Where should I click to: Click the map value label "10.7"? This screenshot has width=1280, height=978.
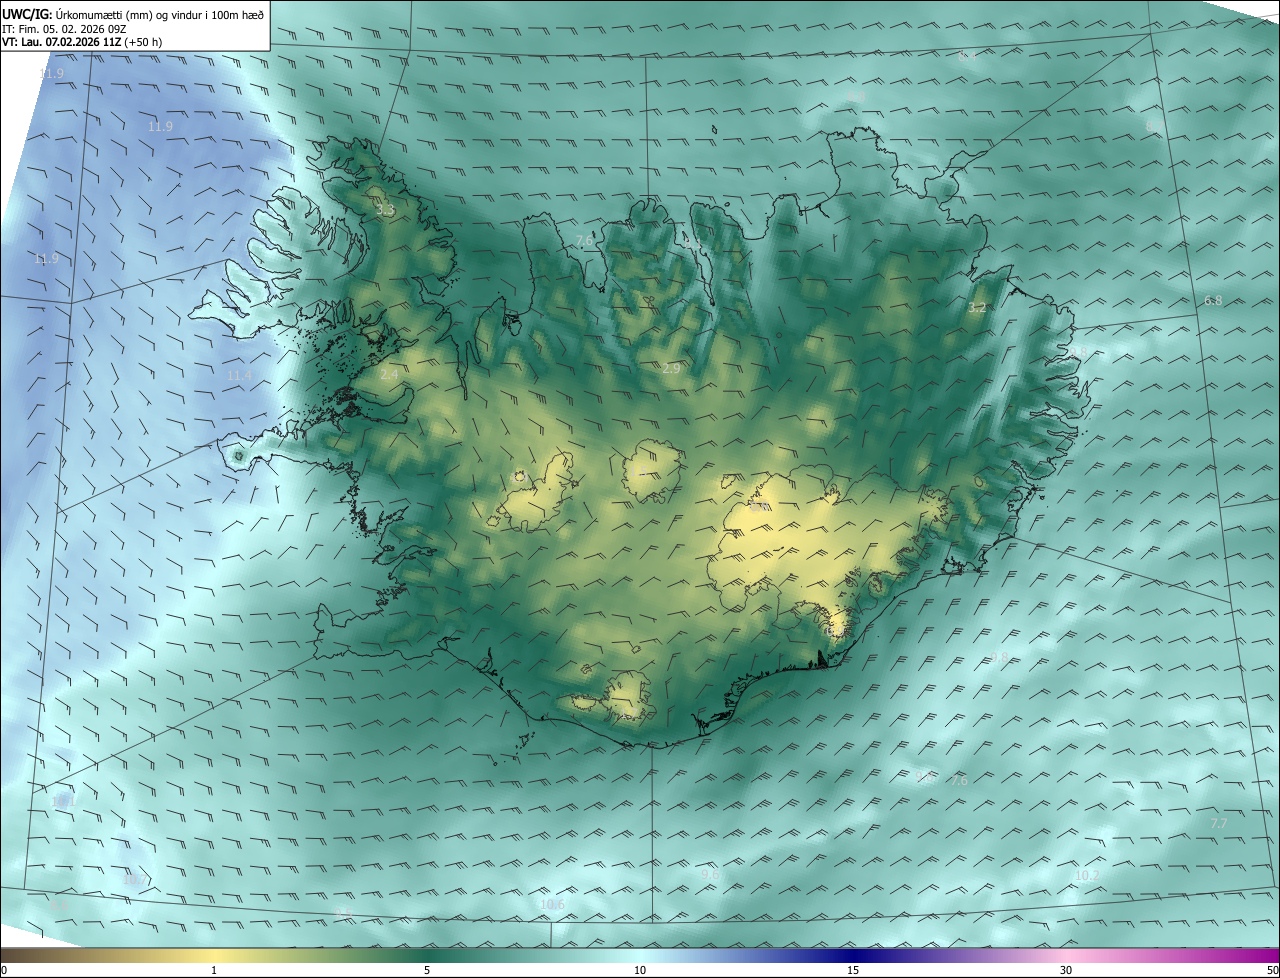pos(134,880)
